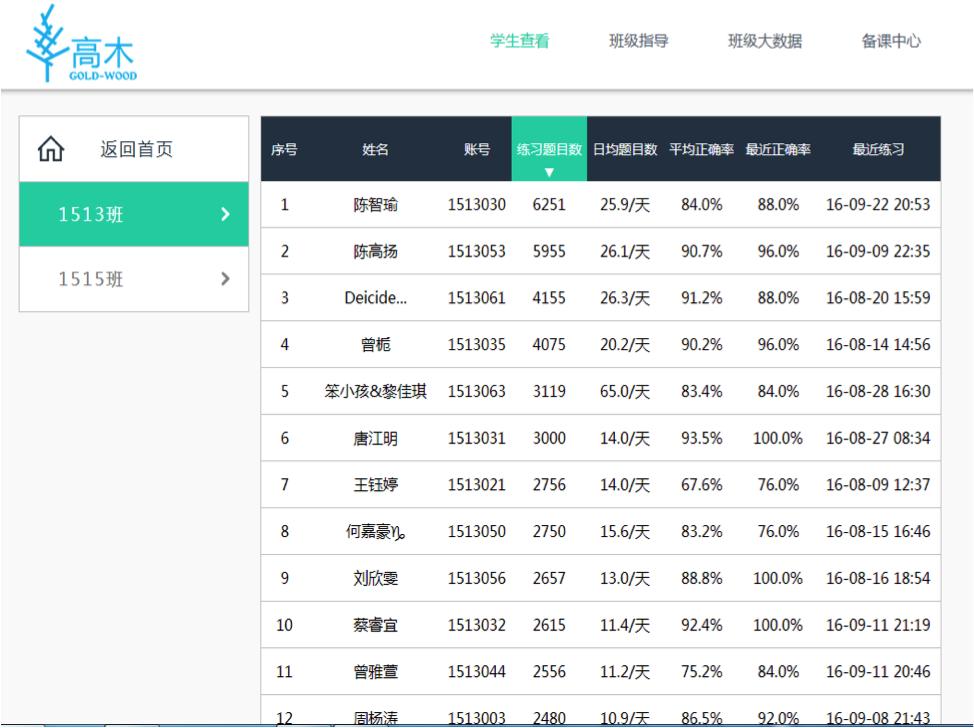Click the 姓名 column header
974x728 pixels.
376,150
